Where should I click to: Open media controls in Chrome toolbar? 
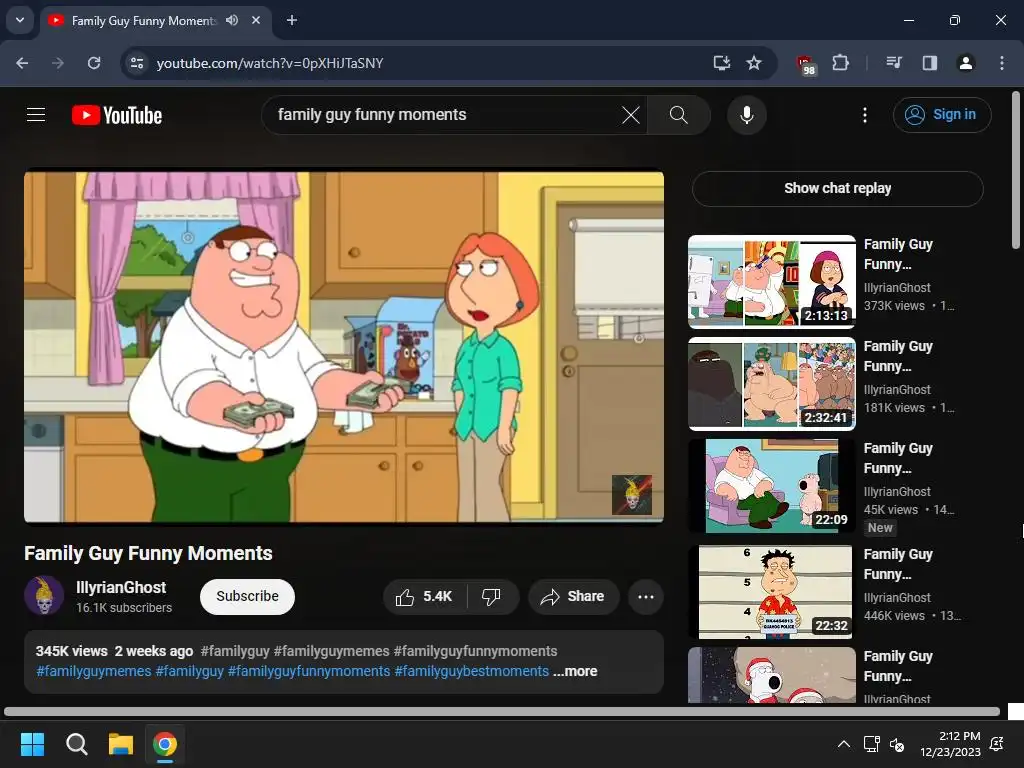click(894, 63)
